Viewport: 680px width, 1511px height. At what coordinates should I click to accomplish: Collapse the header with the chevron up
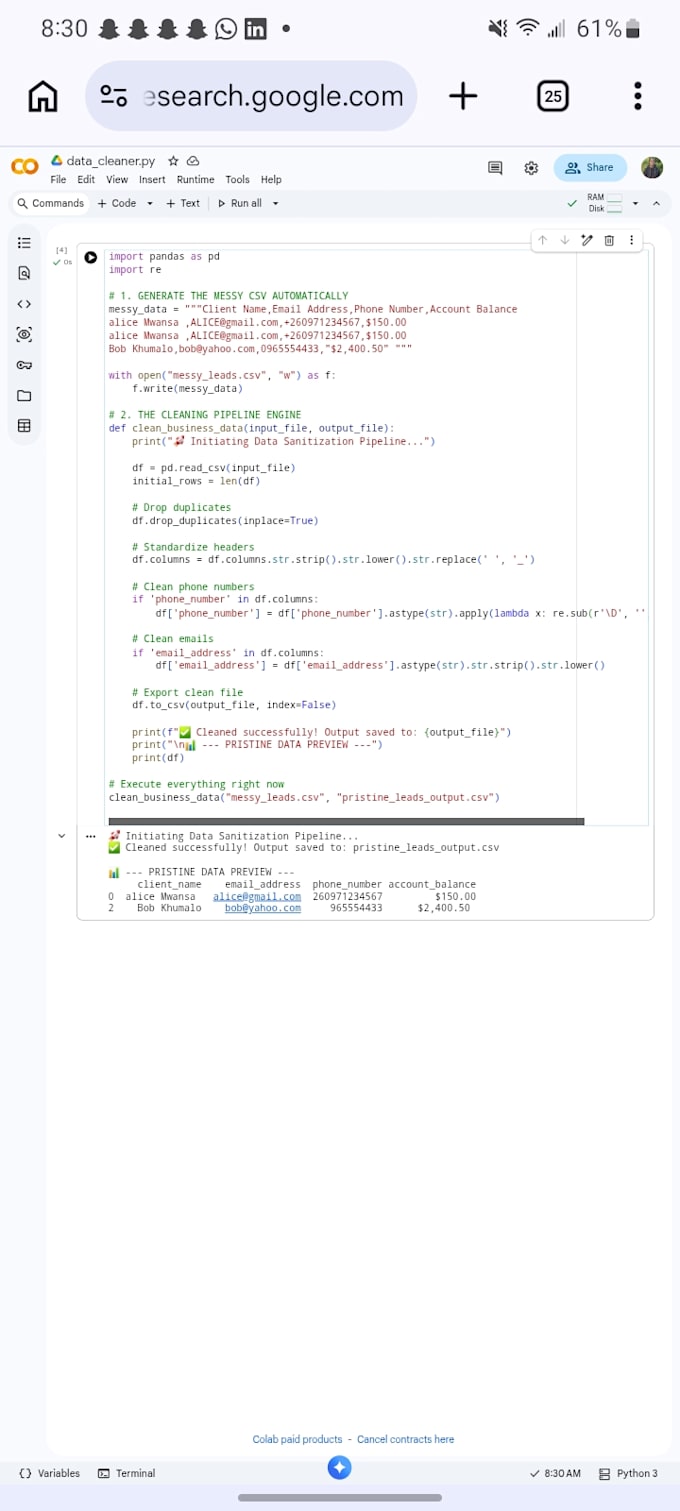(656, 203)
